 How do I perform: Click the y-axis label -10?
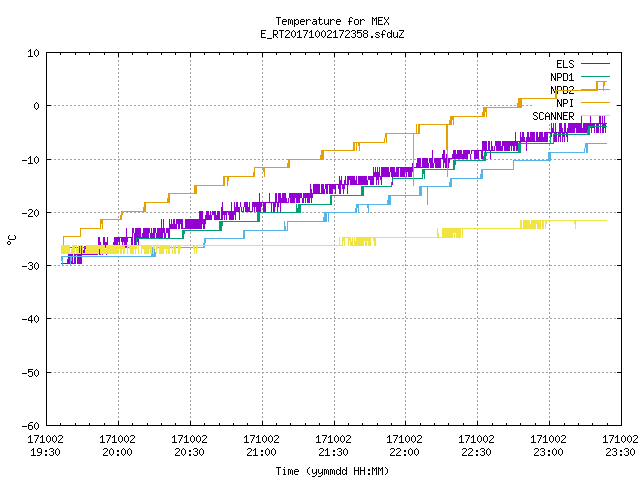pos(31,160)
